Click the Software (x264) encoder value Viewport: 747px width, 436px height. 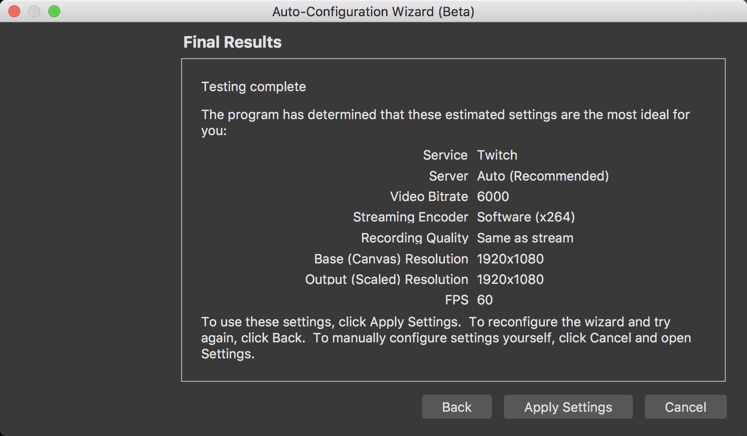pyautogui.click(x=526, y=217)
